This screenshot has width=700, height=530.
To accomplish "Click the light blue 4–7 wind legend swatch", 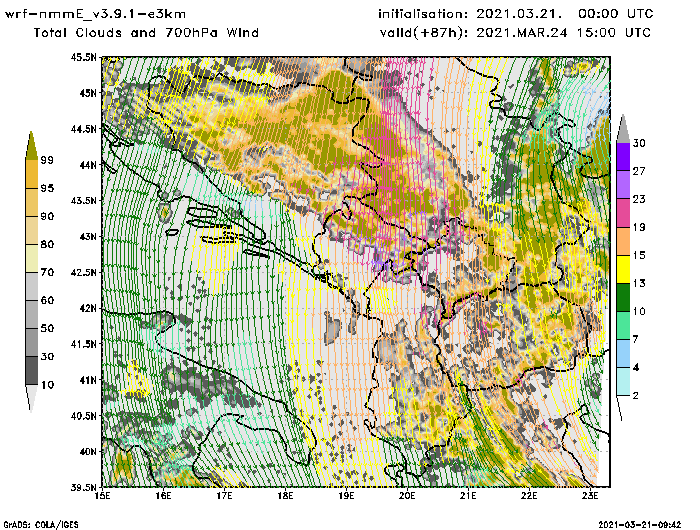I will [x=623, y=353].
